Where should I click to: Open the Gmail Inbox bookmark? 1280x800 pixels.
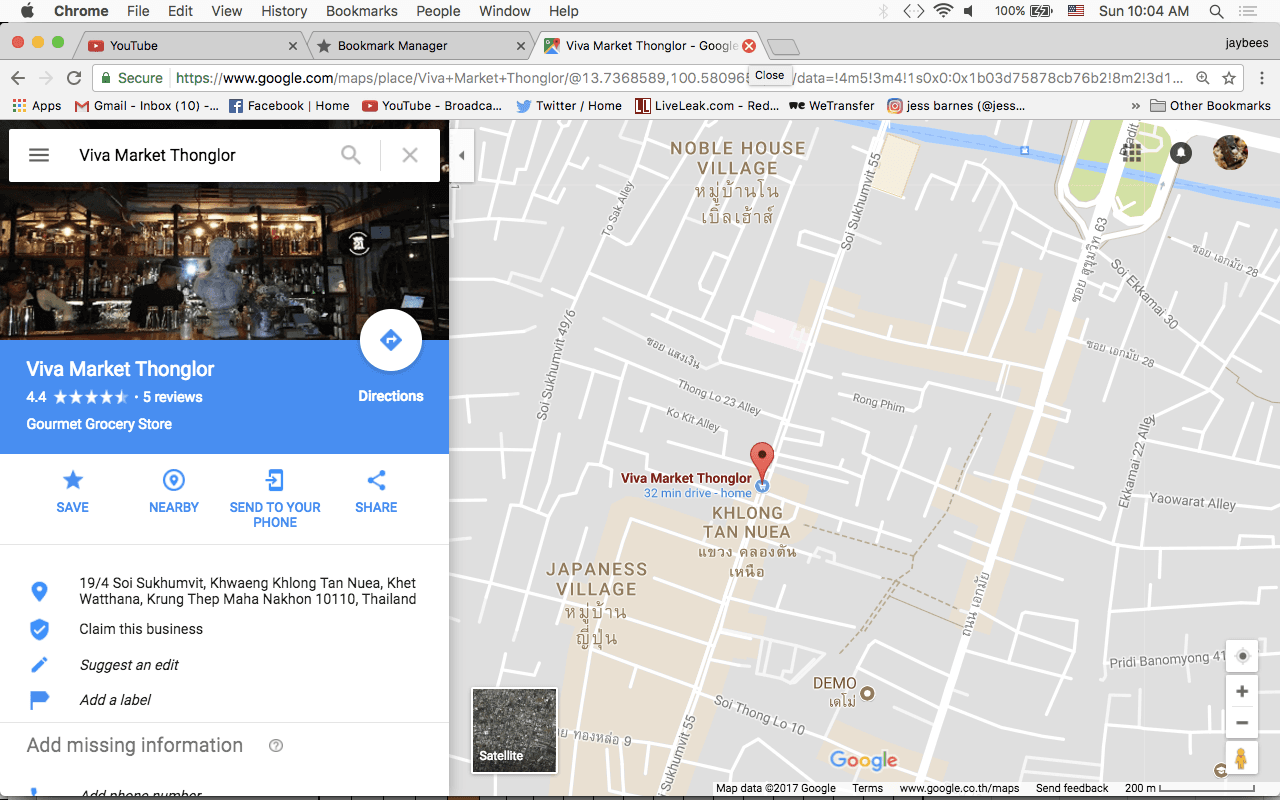pyautogui.click(x=147, y=106)
